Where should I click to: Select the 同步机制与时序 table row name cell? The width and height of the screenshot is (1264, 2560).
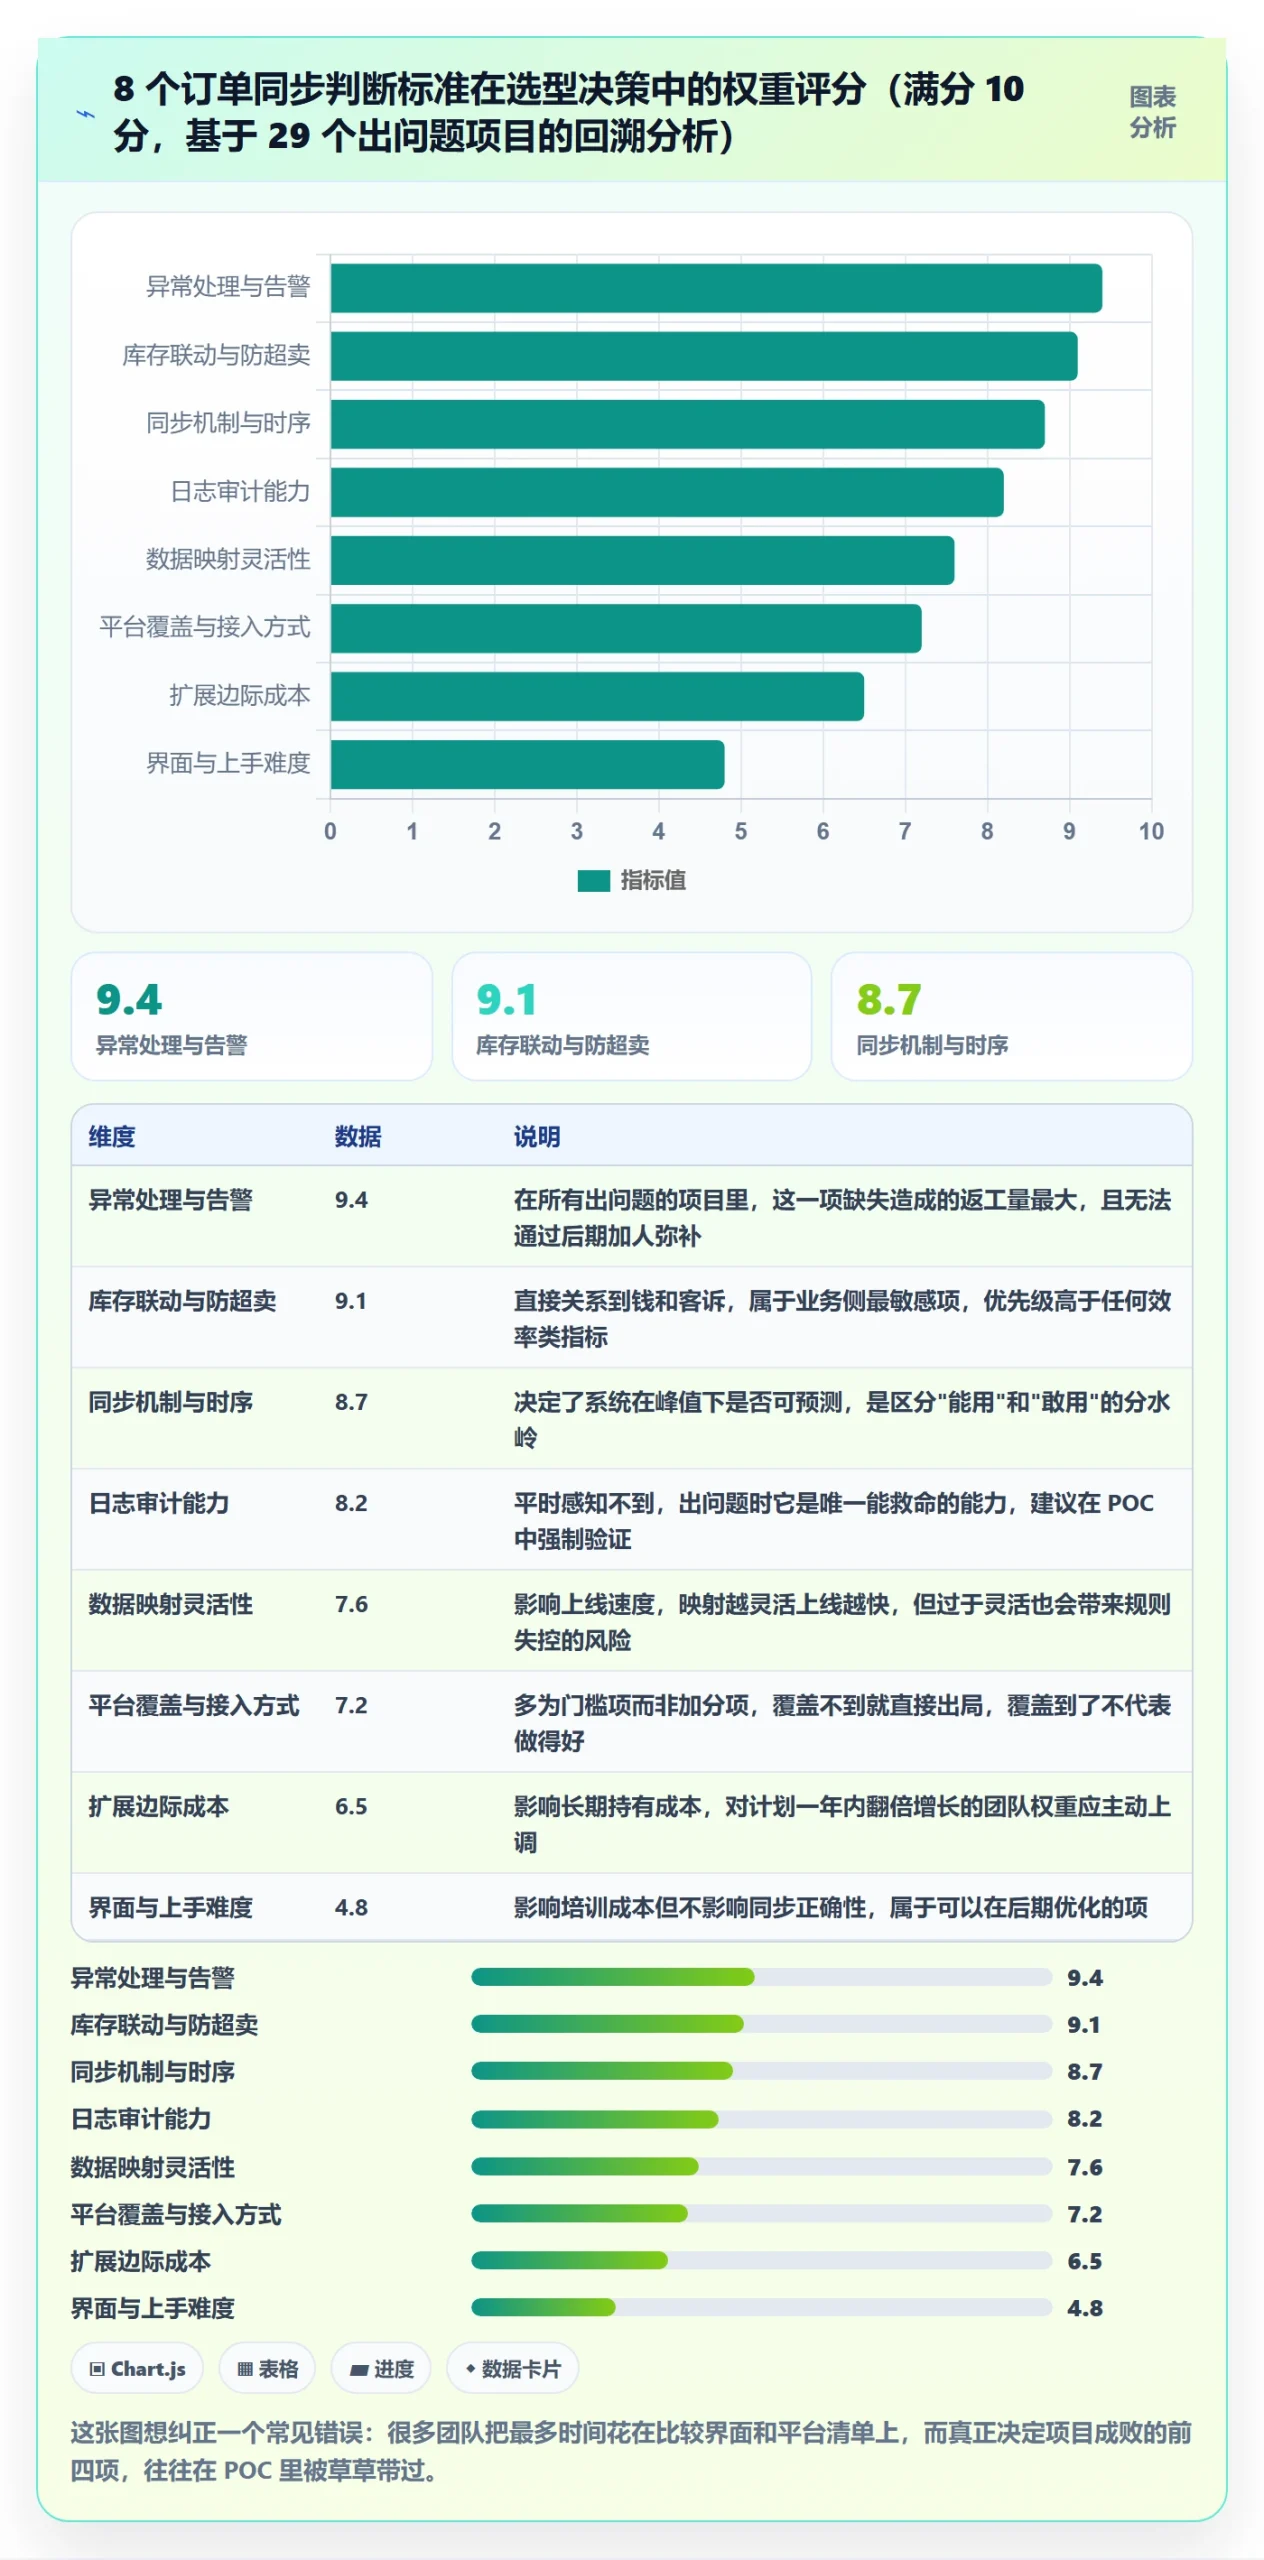tap(171, 1401)
